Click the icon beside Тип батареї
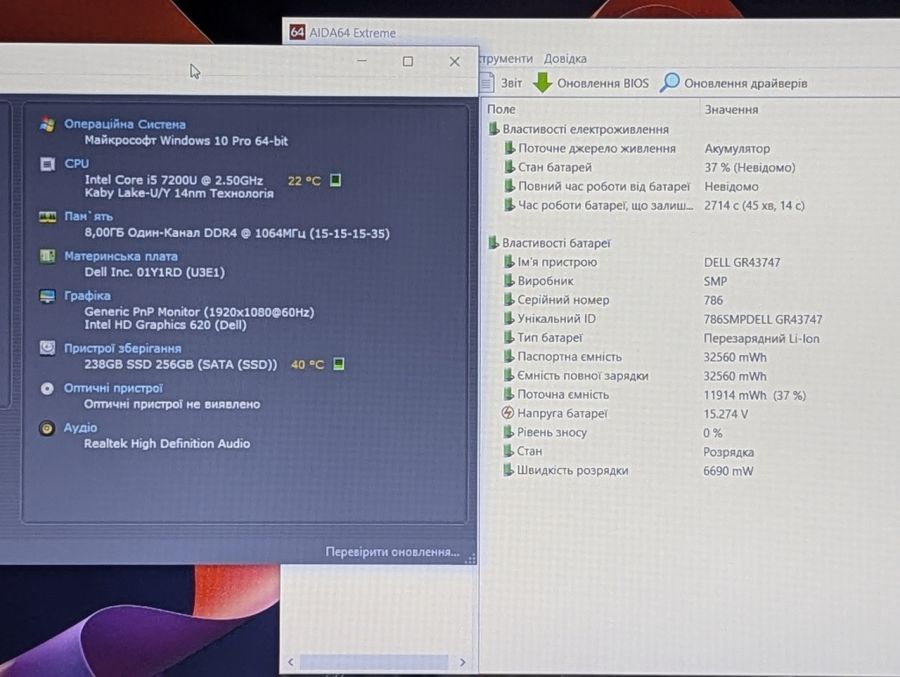The height and width of the screenshot is (677, 900). click(509, 338)
